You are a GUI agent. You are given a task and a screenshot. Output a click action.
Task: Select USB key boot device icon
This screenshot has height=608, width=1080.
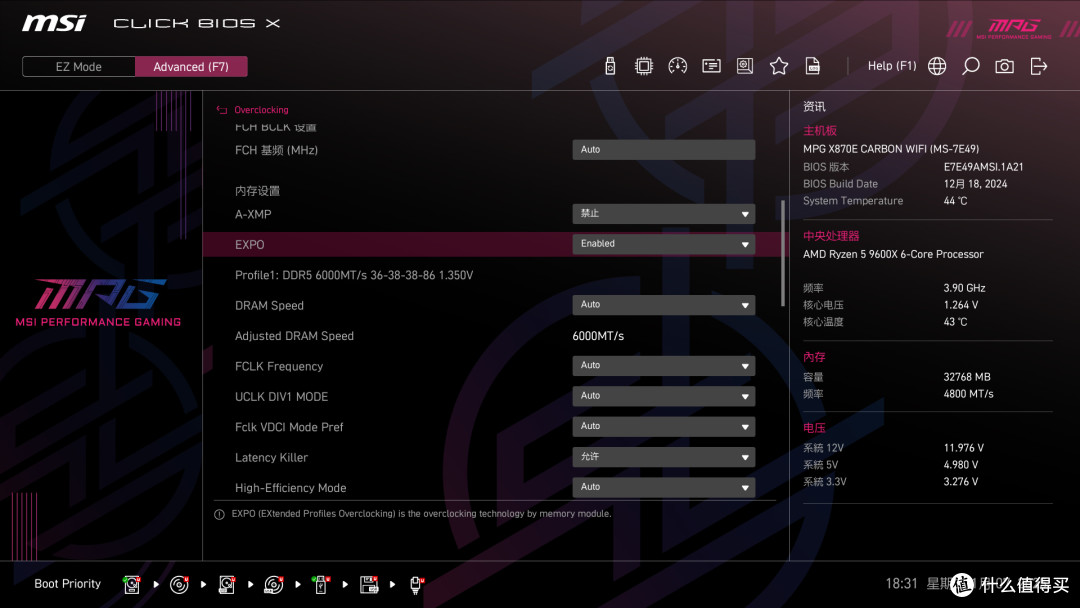(320, 585)
